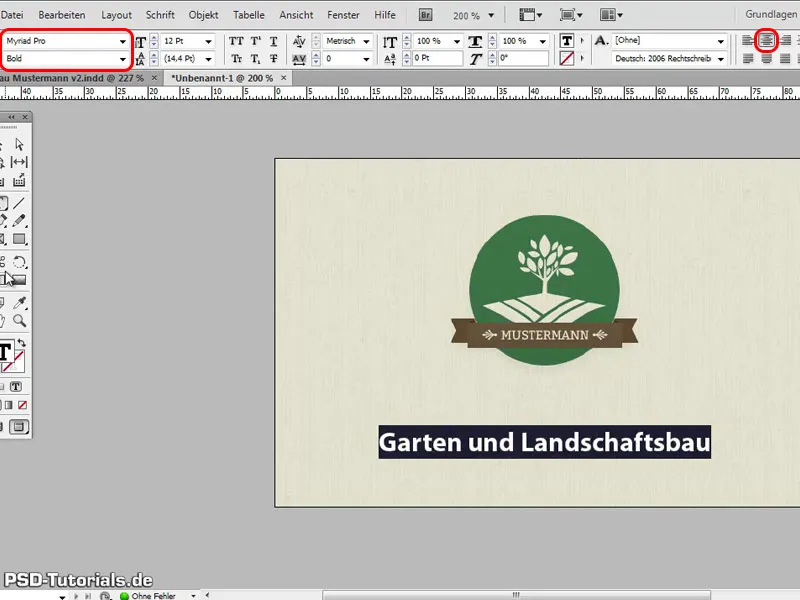800x600 pixels.
Task: Open the Tabelle menu
Action: [x=249, y=15]
